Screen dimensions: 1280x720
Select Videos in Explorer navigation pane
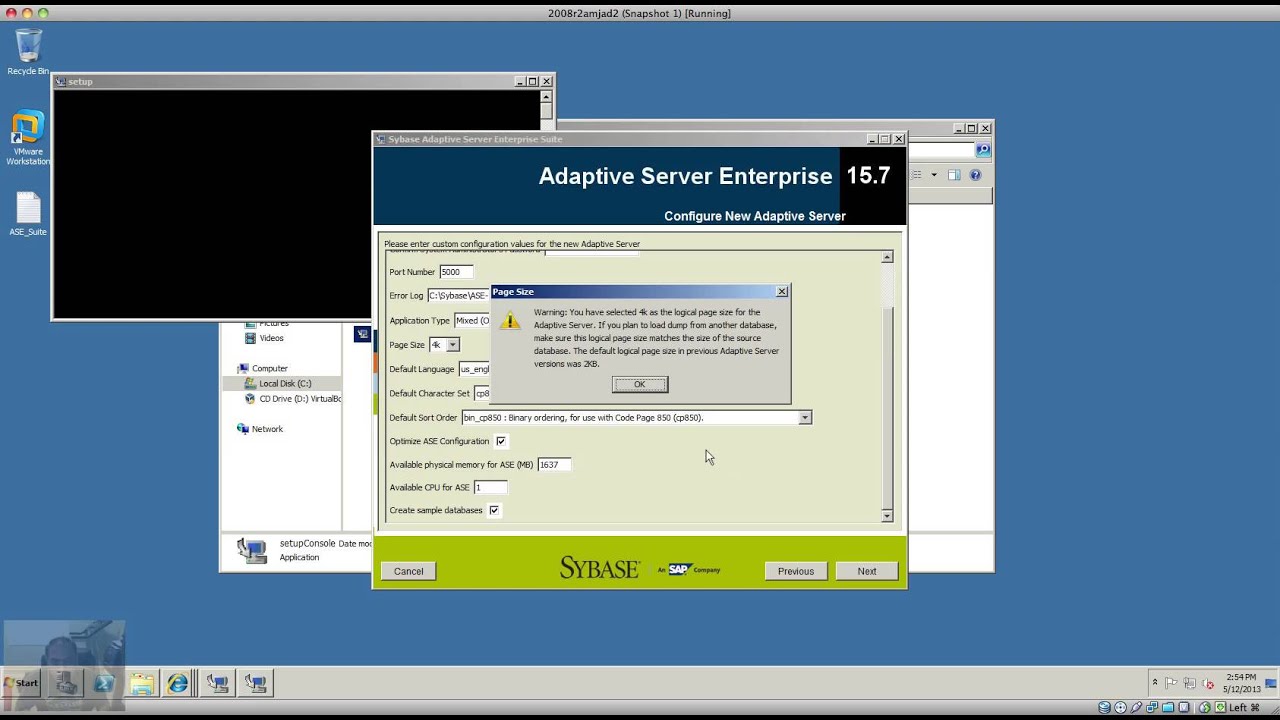264,338
